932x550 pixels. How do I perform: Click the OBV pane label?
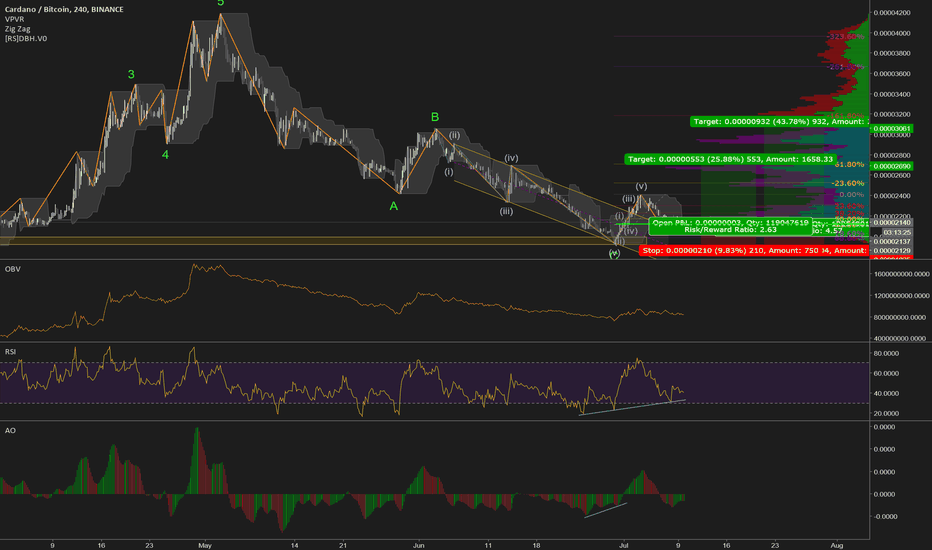(x=12, y=269)
